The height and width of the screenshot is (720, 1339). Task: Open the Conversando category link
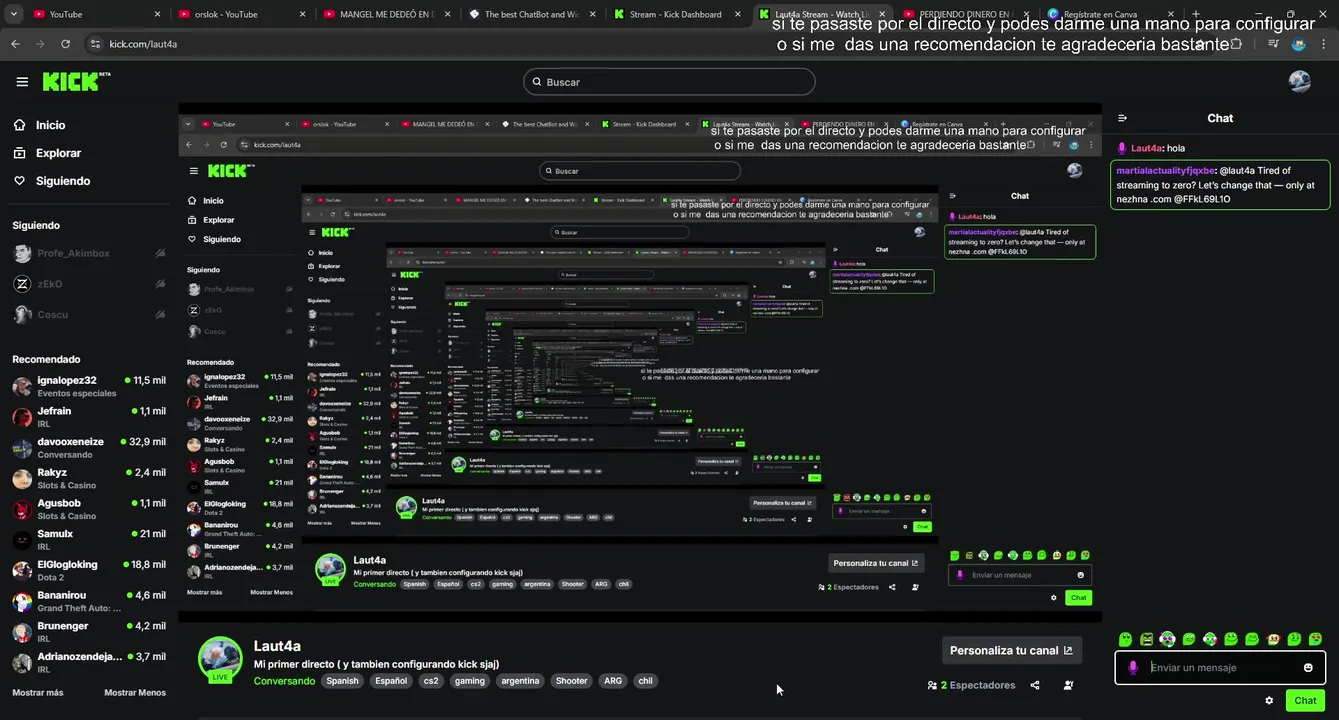[284, 681]
